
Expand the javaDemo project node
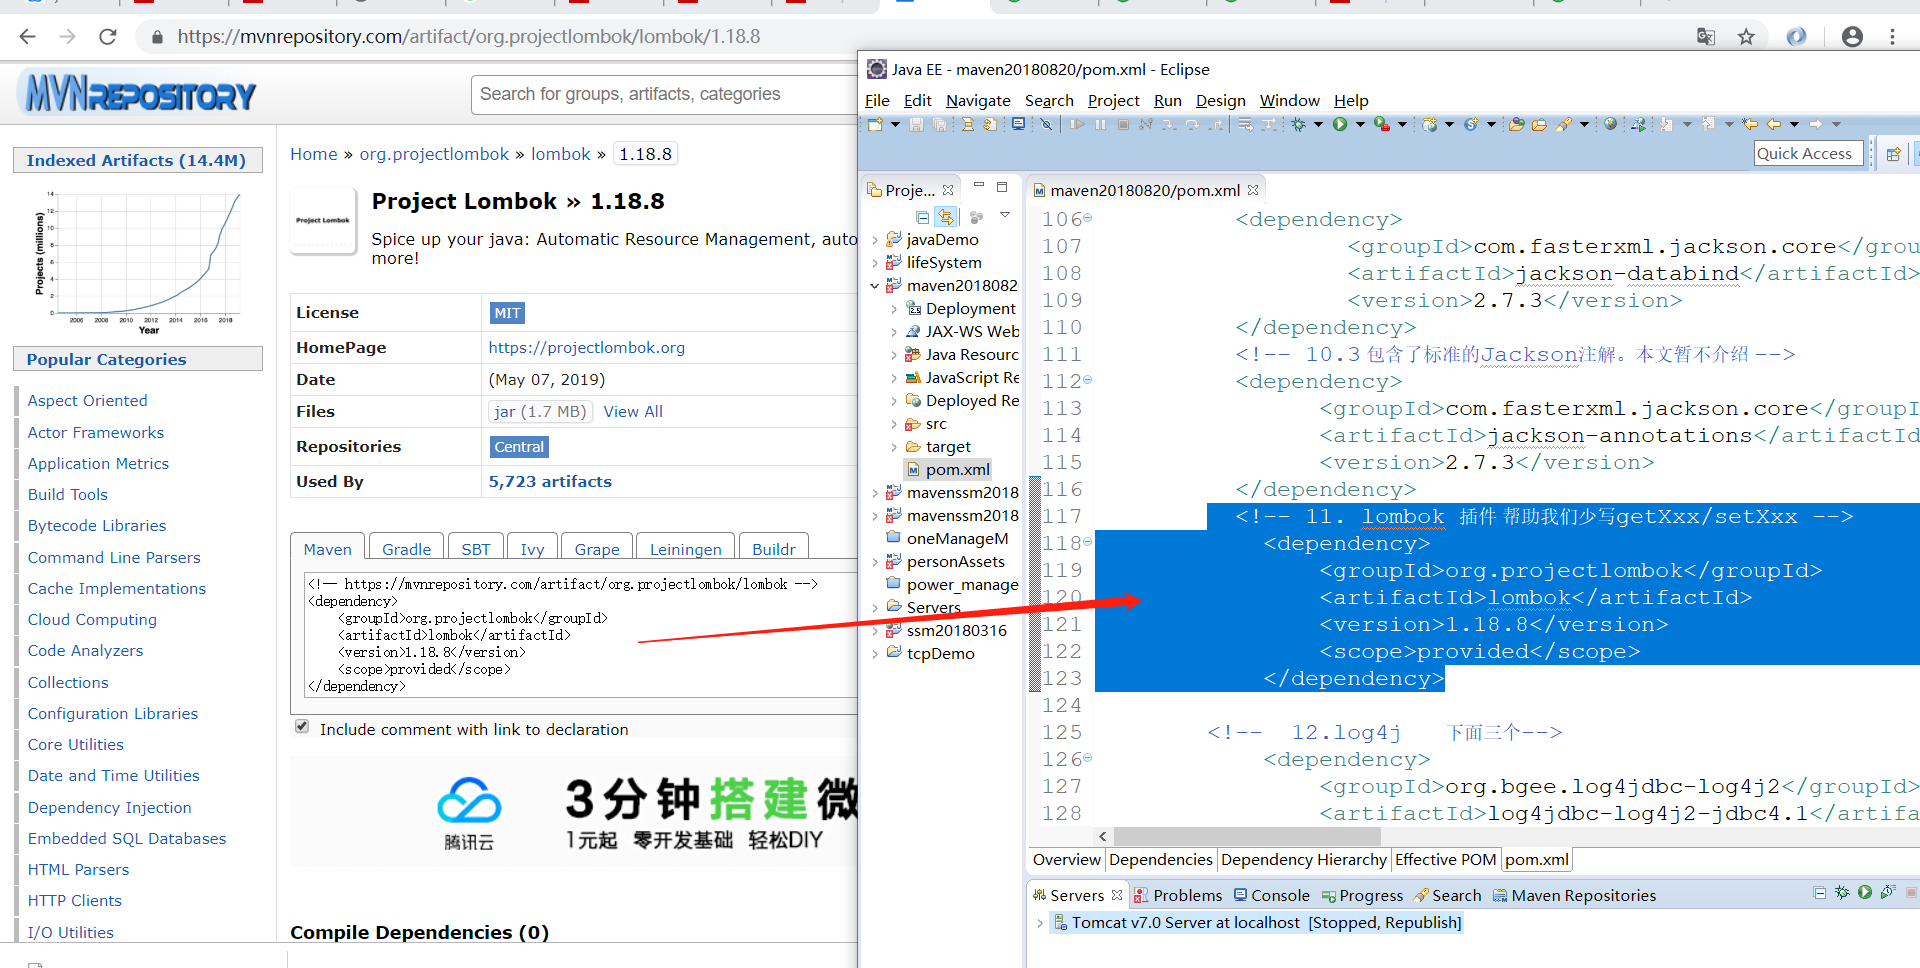(875, 240)
